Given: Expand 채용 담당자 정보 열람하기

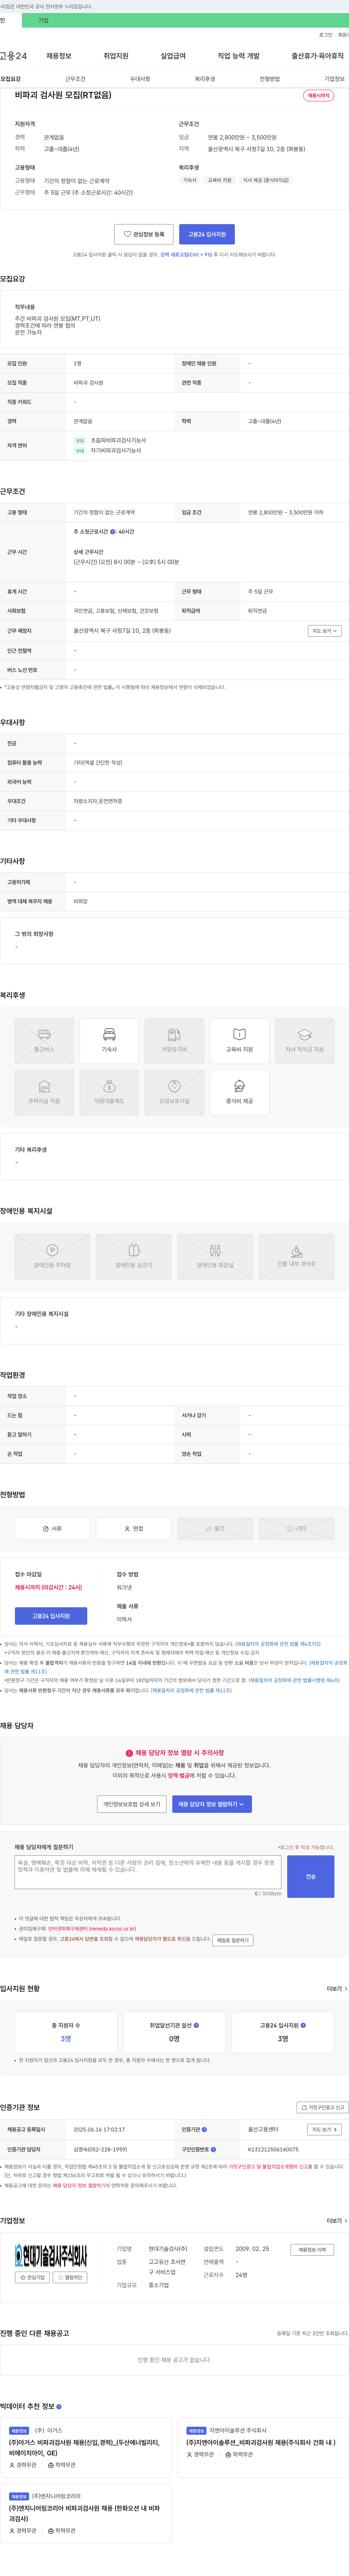Looking at the screenshot, I should 212,1804.
